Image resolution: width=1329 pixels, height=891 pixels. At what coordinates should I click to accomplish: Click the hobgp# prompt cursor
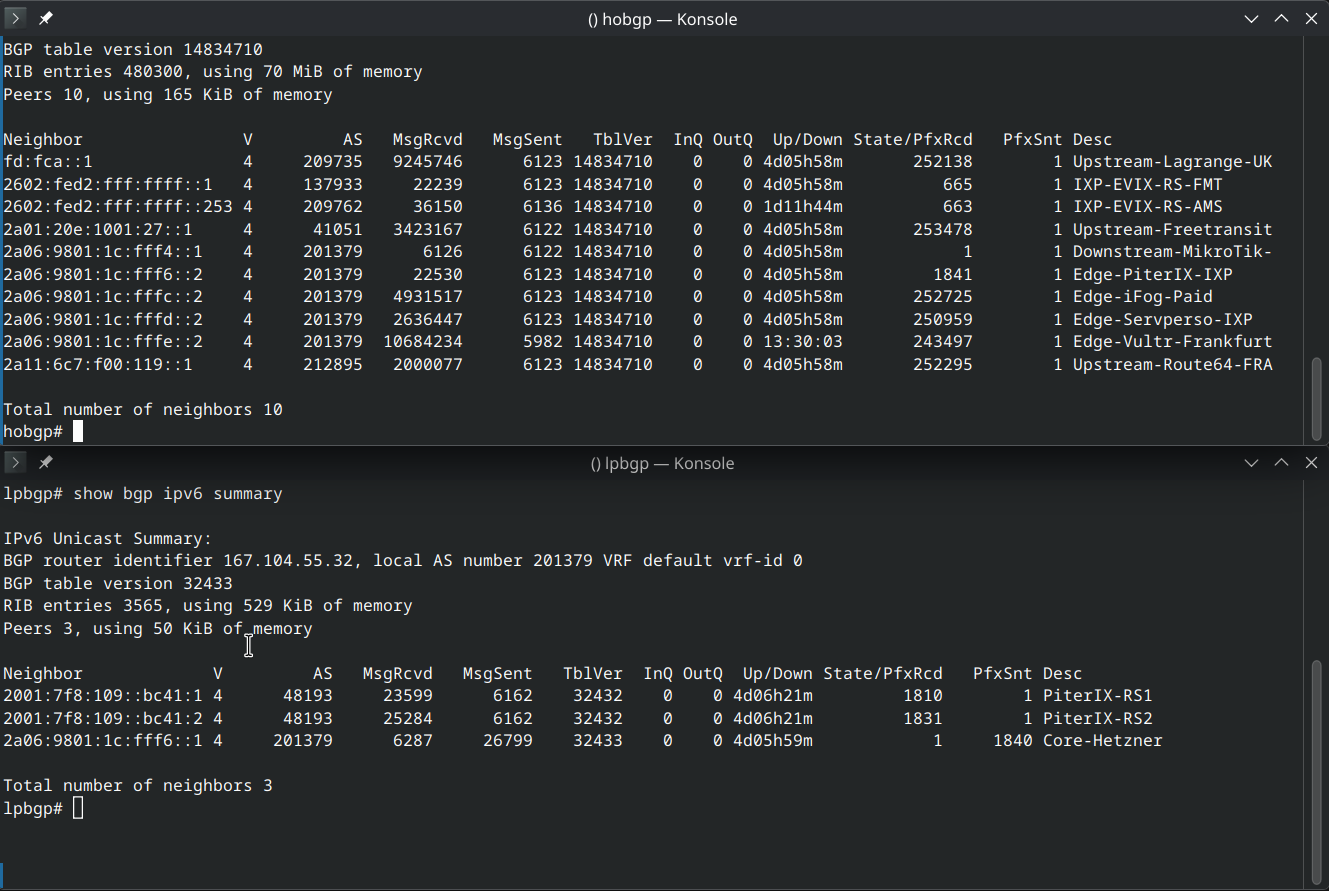pos(78,432)
